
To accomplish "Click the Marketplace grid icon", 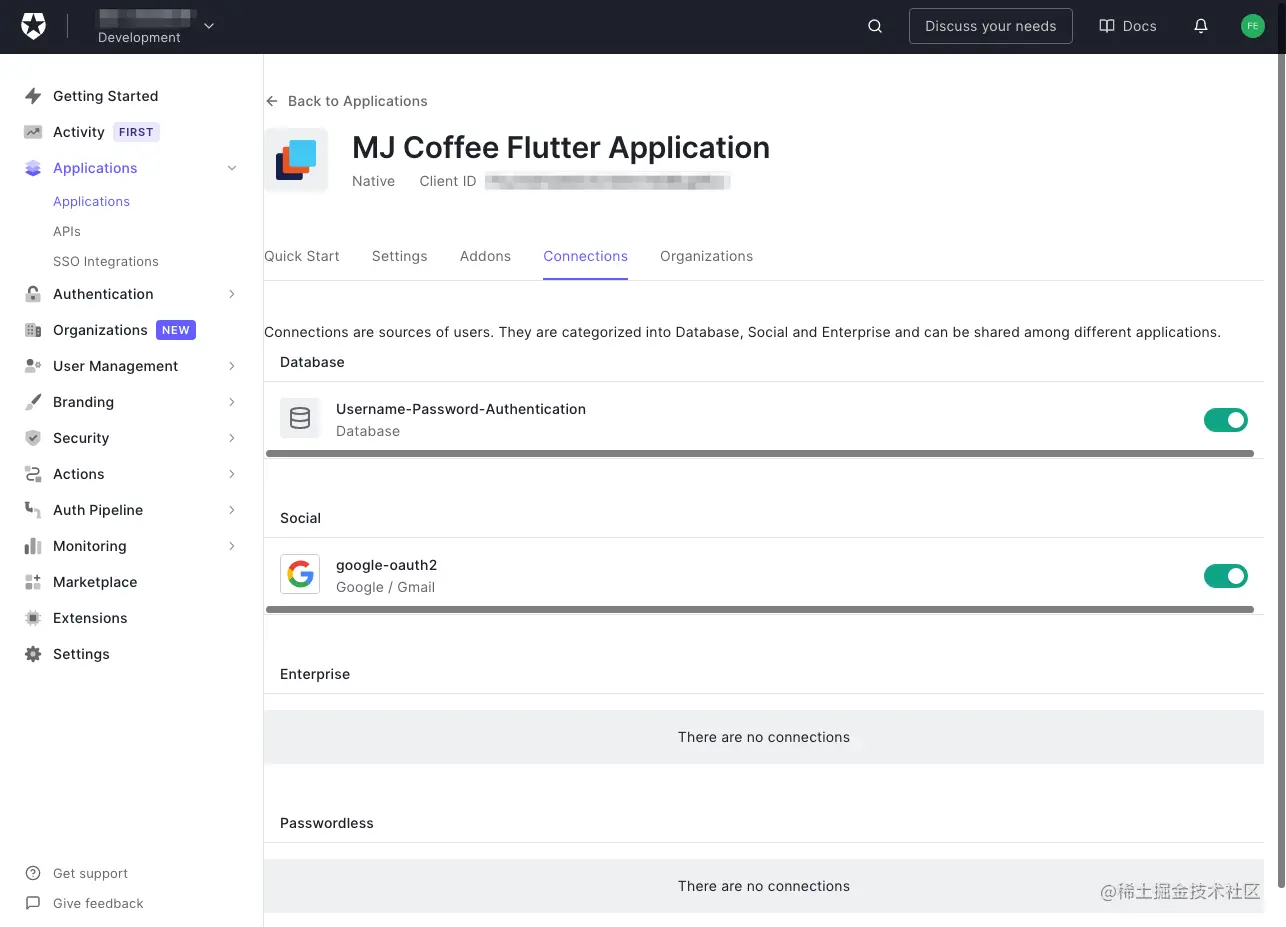I will 33,582.
